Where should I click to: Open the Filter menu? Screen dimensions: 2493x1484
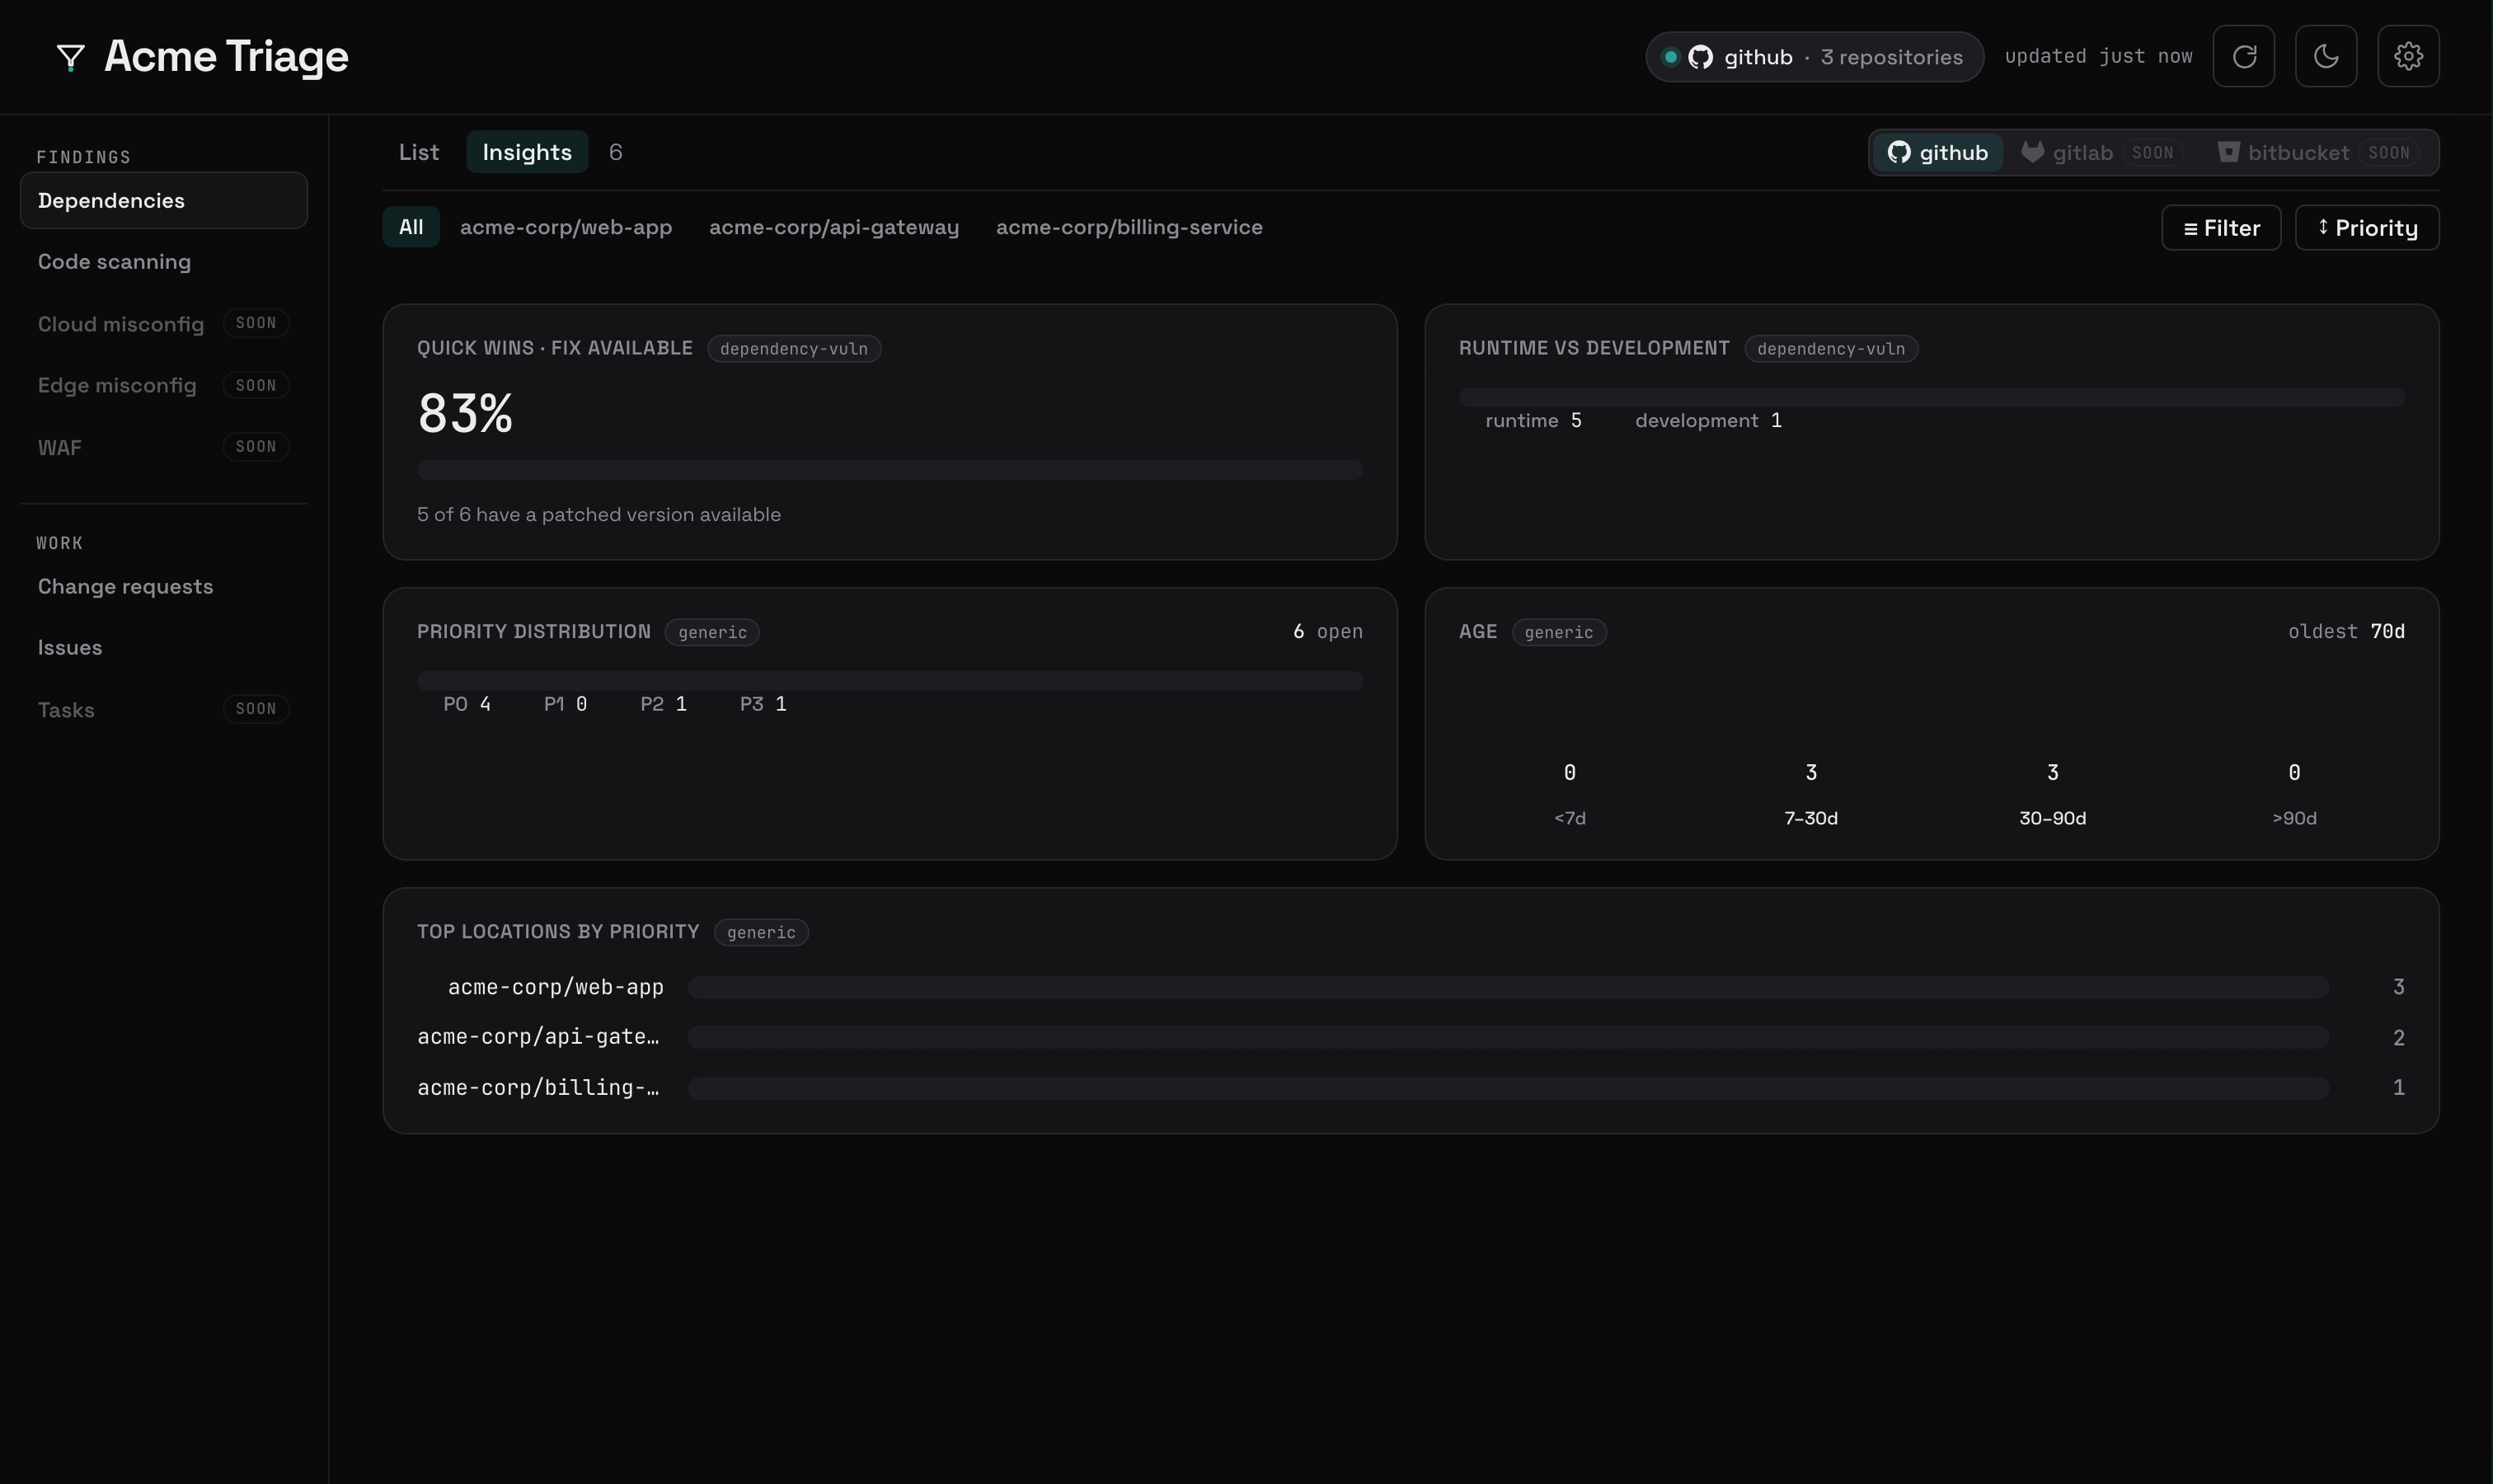[2221, 228]
